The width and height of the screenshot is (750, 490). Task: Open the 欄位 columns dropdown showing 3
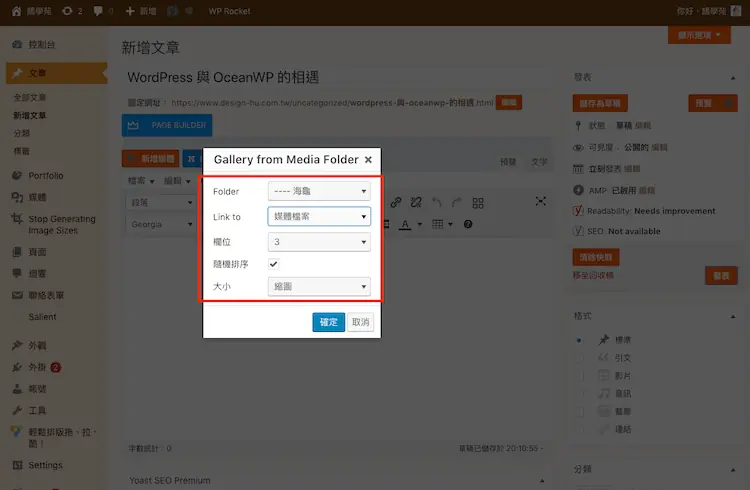pyautogui.click(x=319, y=242)
